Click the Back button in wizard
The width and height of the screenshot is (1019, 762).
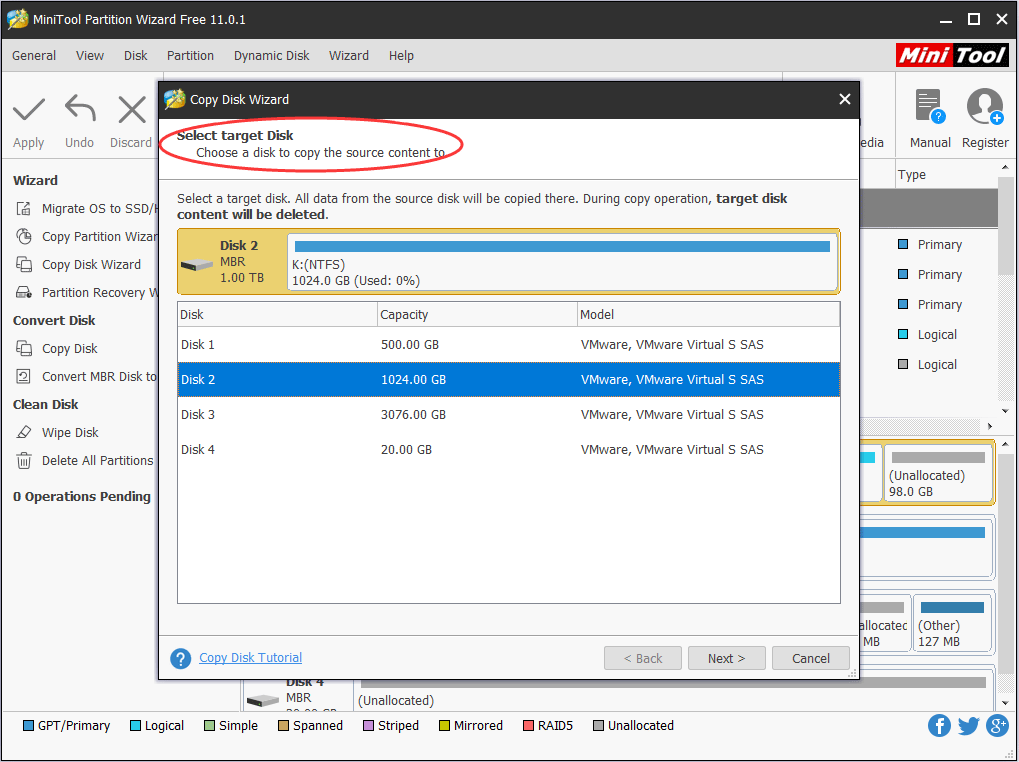pos(643,658)
